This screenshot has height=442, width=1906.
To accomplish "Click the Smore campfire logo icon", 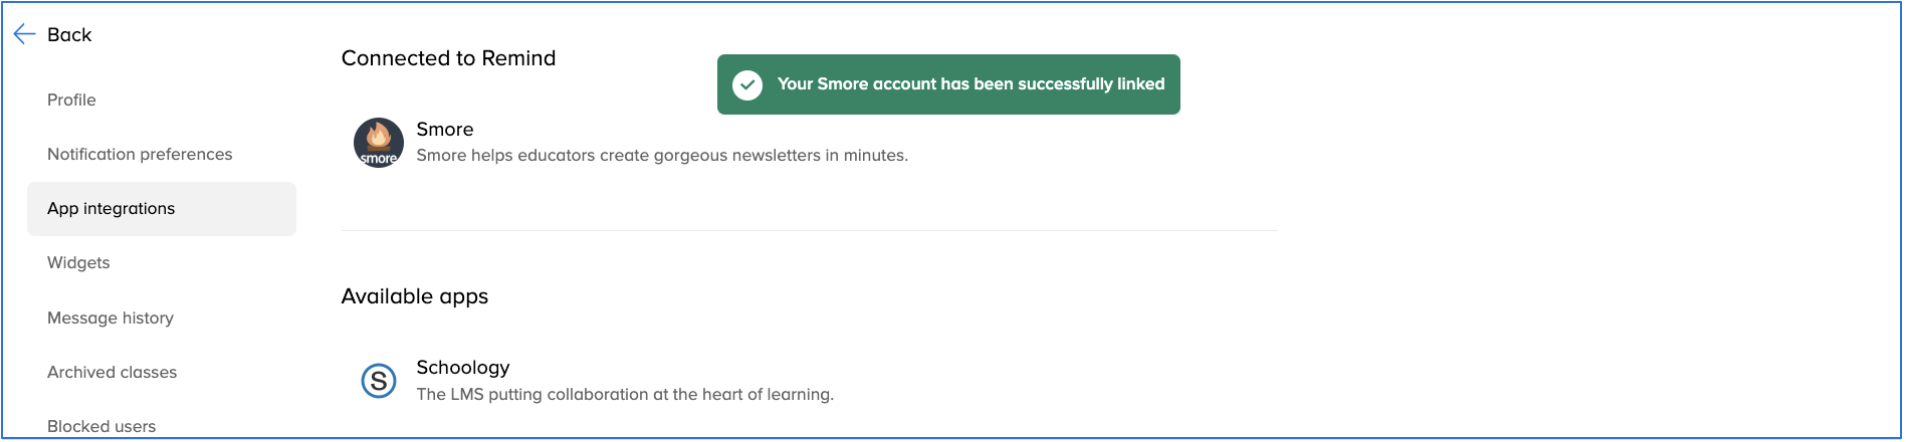I will [378, 142].
